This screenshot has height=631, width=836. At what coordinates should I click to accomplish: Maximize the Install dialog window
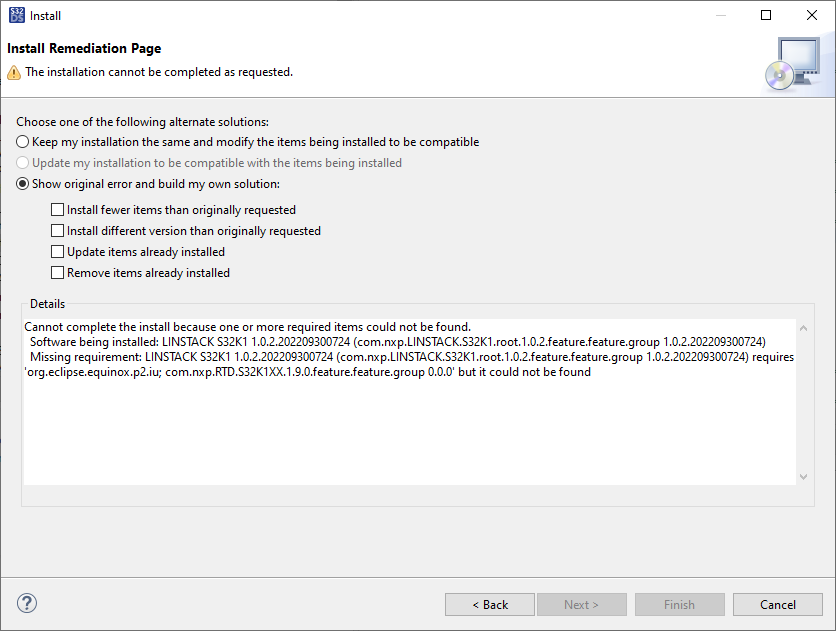[x=766, y=15]
